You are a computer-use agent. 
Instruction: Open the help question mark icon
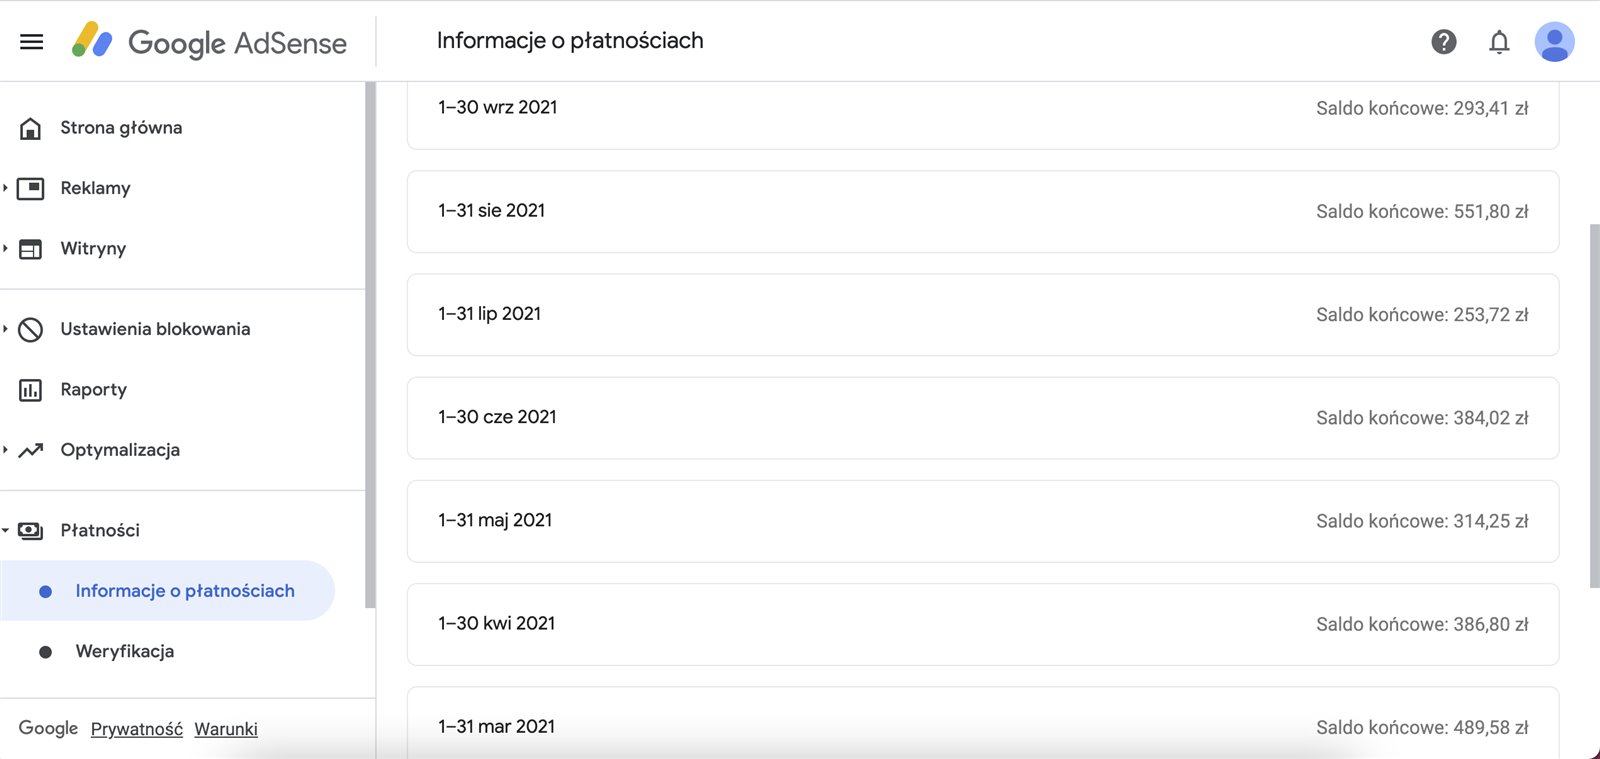(1443, 41)
